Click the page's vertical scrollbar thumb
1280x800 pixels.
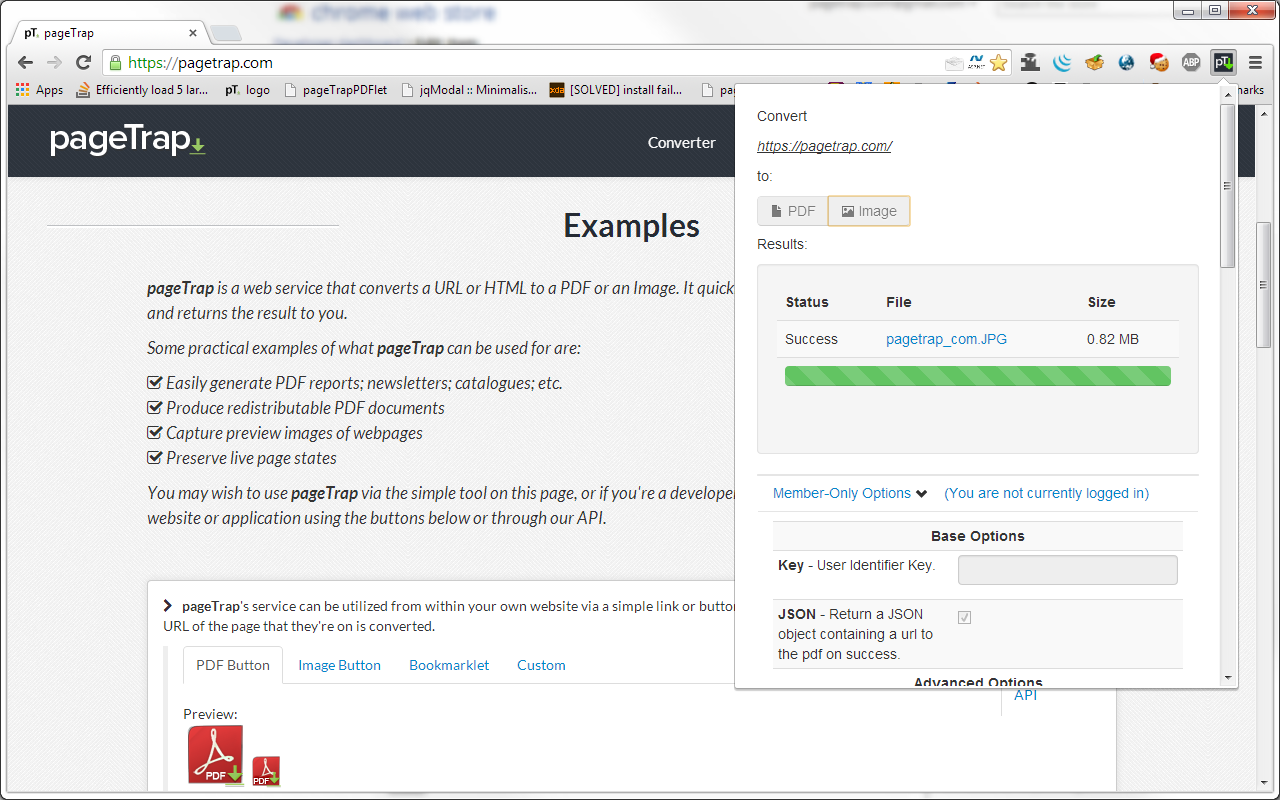click(1263, 285)
